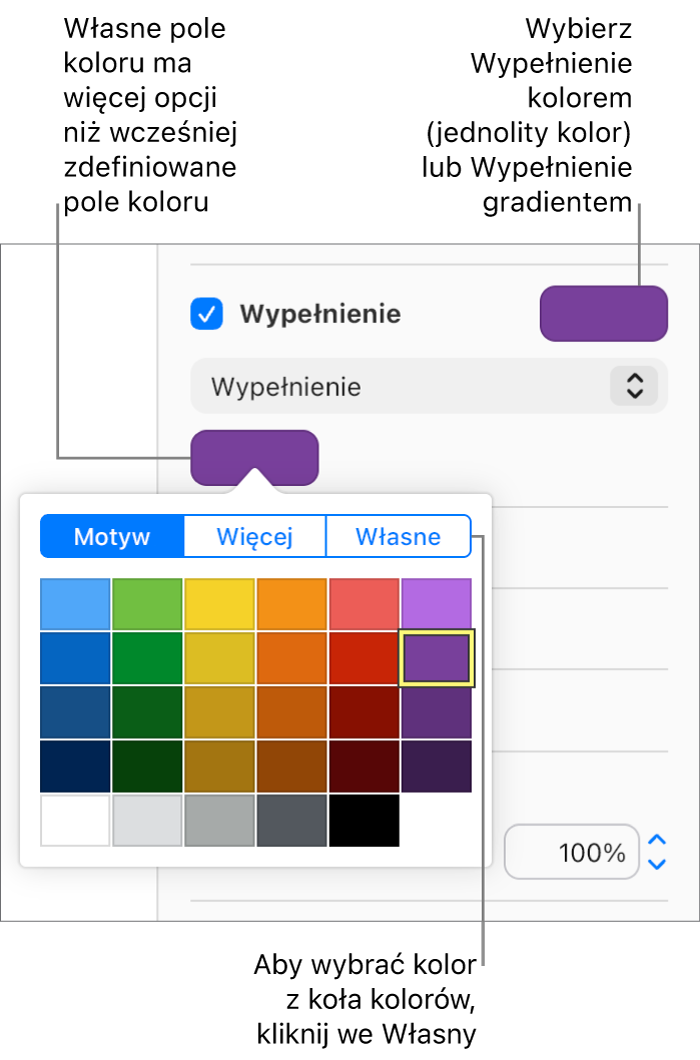Select the highlighted purple swatch
This screenshot has height=1060, width=700.
click(x=437, y=657)
